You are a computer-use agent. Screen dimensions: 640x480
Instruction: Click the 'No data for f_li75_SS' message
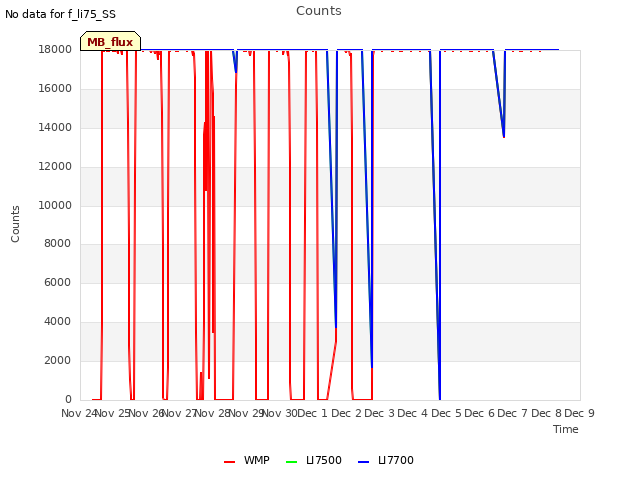tap(60, 14)
